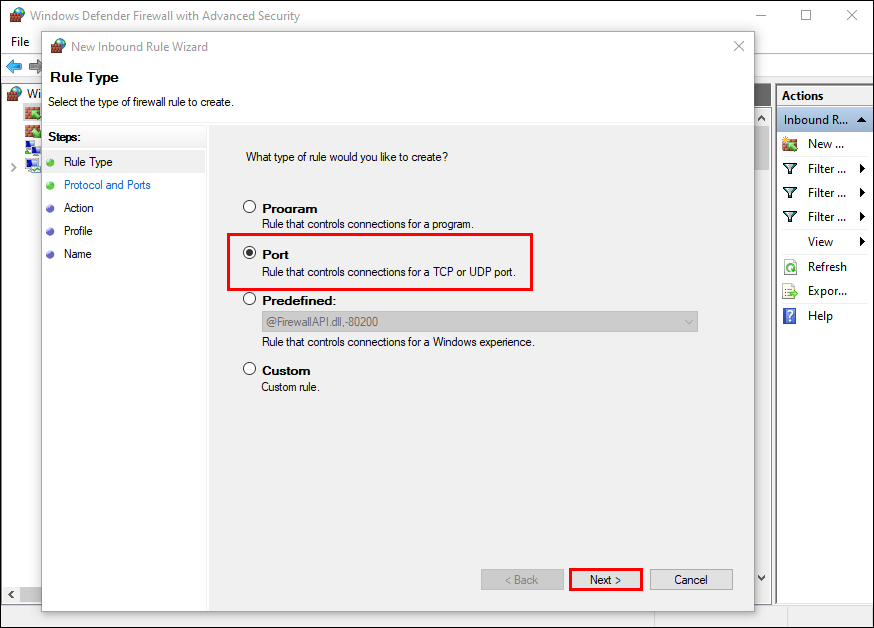Viewport: 874px width, 628px height.
Task: Click the Inbound Rules tree icon
Action: (33, 112)
